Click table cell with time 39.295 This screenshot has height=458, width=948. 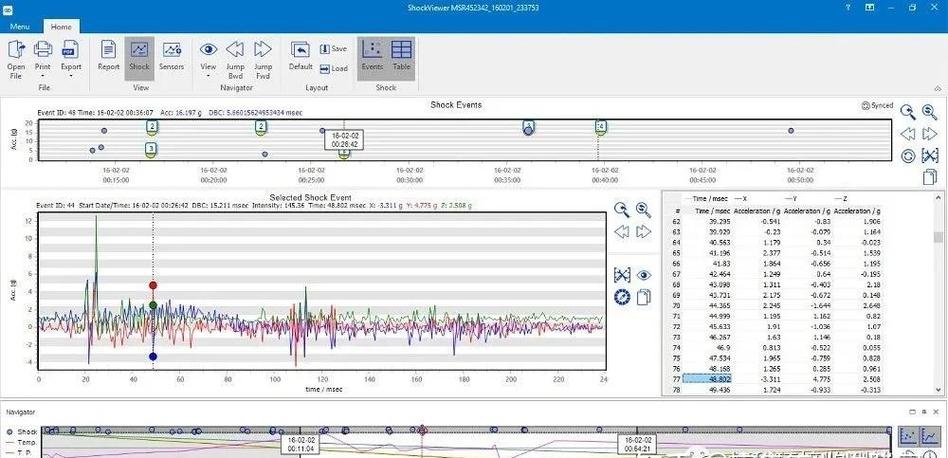click(706, 221)
